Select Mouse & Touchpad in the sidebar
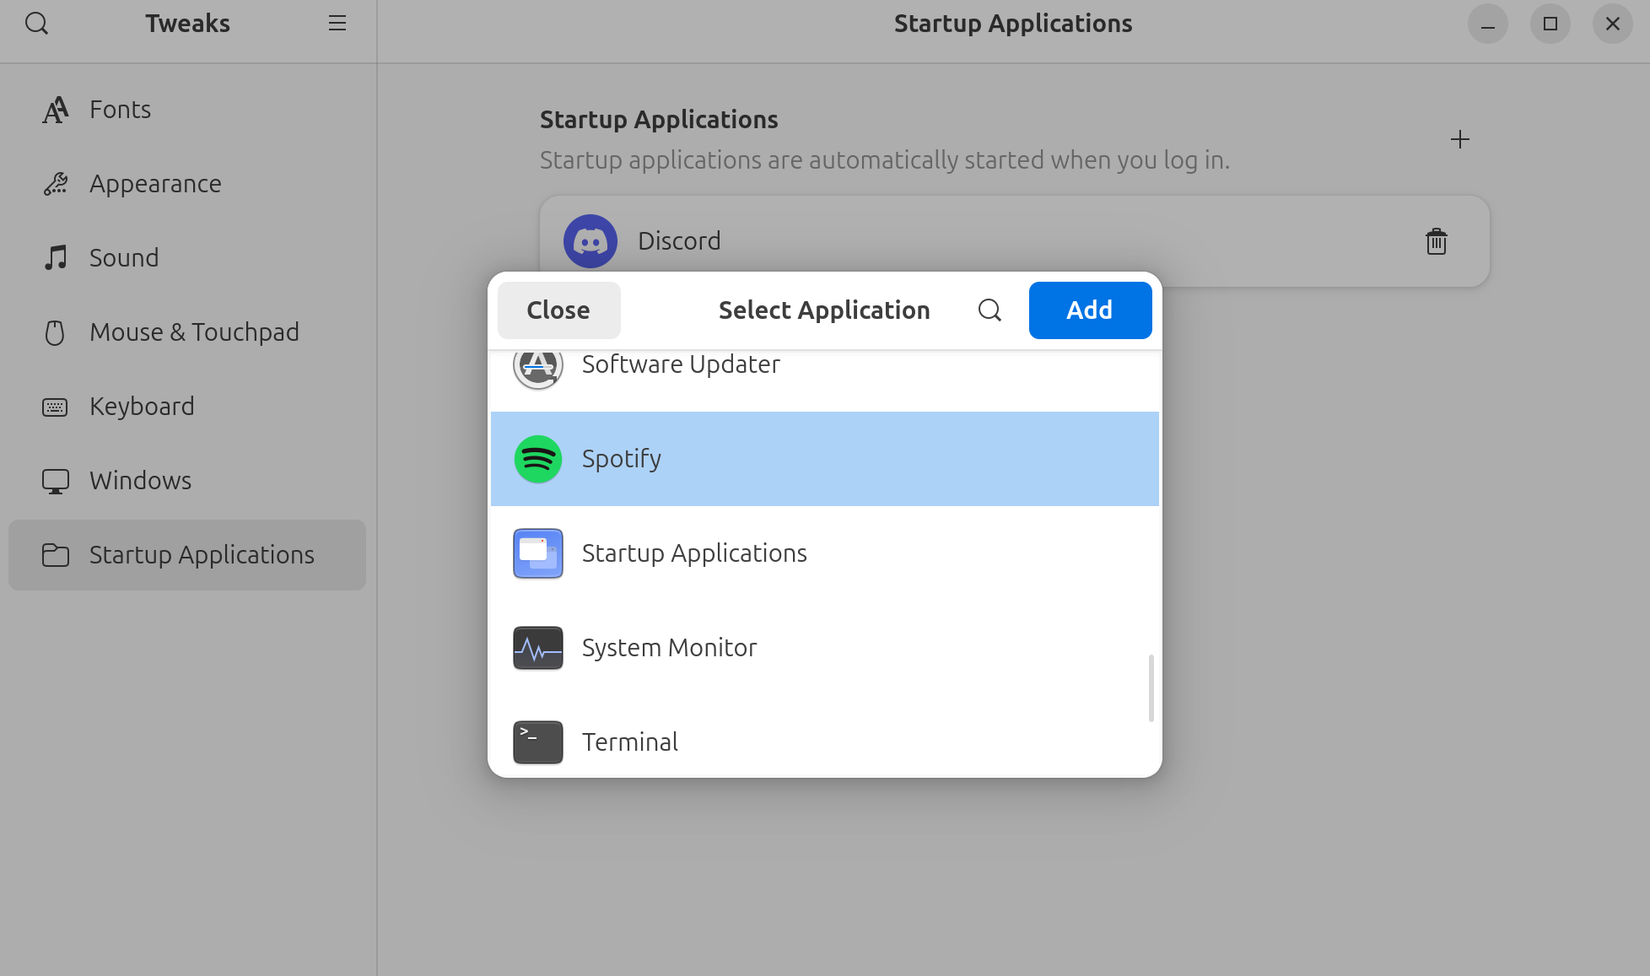Viewport: 1650px width, 976px height. [193, 331]
